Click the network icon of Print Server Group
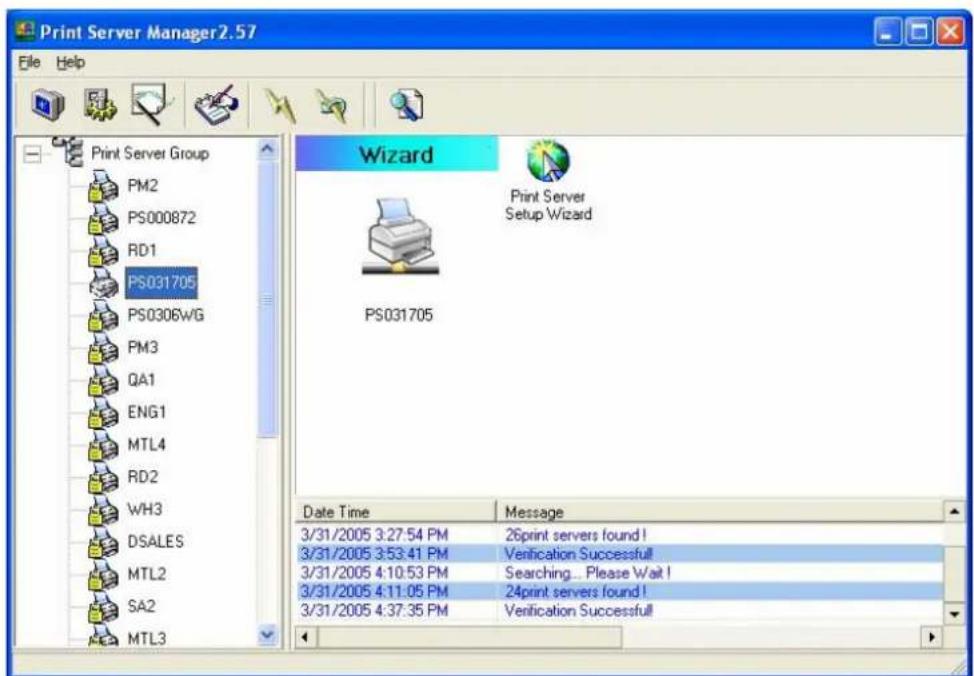This screenshot has height=676, width=974. tap(67, 151)
